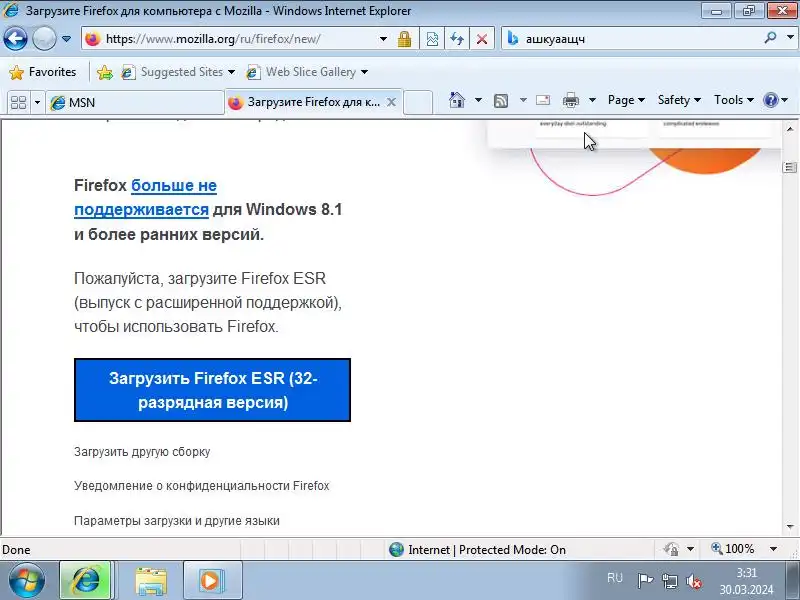Open Windows Explorer from the taskbar
Screen dimensions: 800x600
pos(151,581)
